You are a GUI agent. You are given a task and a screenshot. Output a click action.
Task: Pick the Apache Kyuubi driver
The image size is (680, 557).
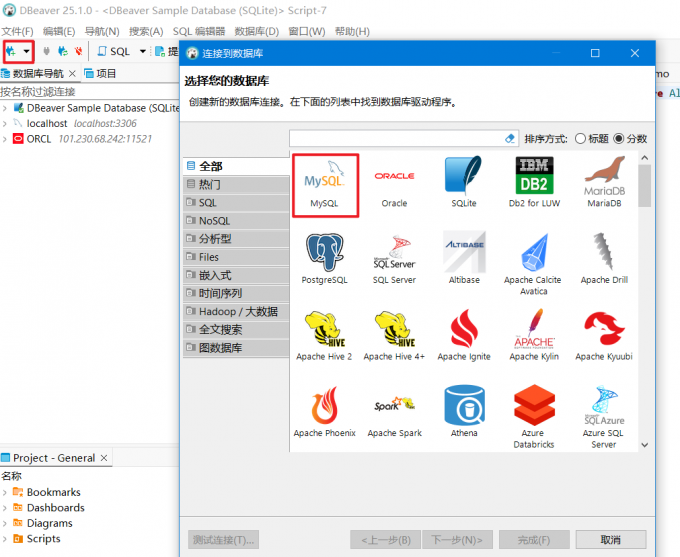(x=604, y=336)
